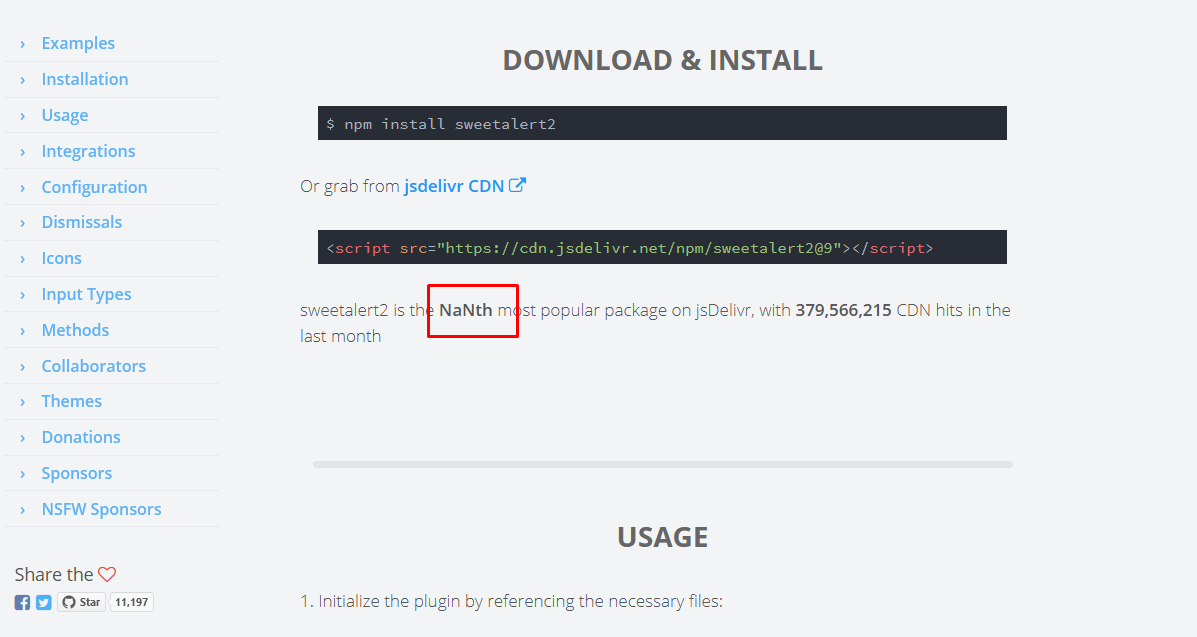The image size is (1197, 637).
Task: Expand the Input Types chevron
Action: [x=22, y=294]
